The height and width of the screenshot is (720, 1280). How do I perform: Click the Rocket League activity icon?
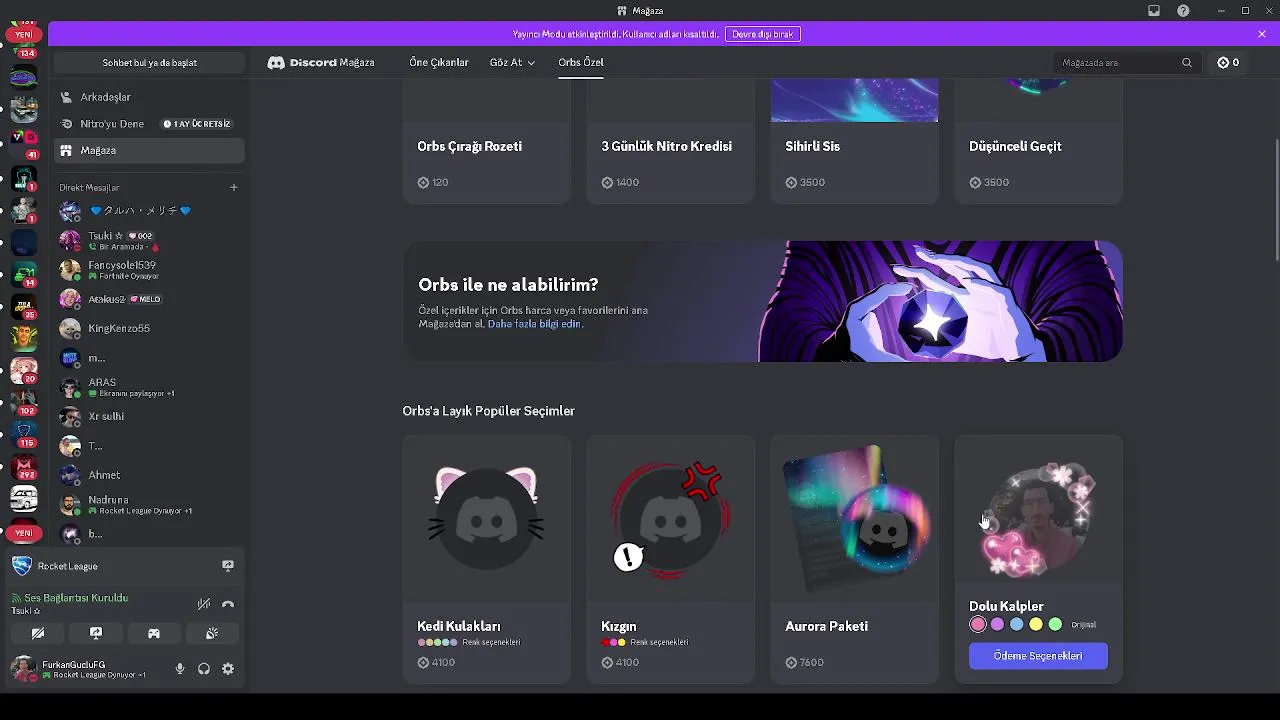[21, 566]
